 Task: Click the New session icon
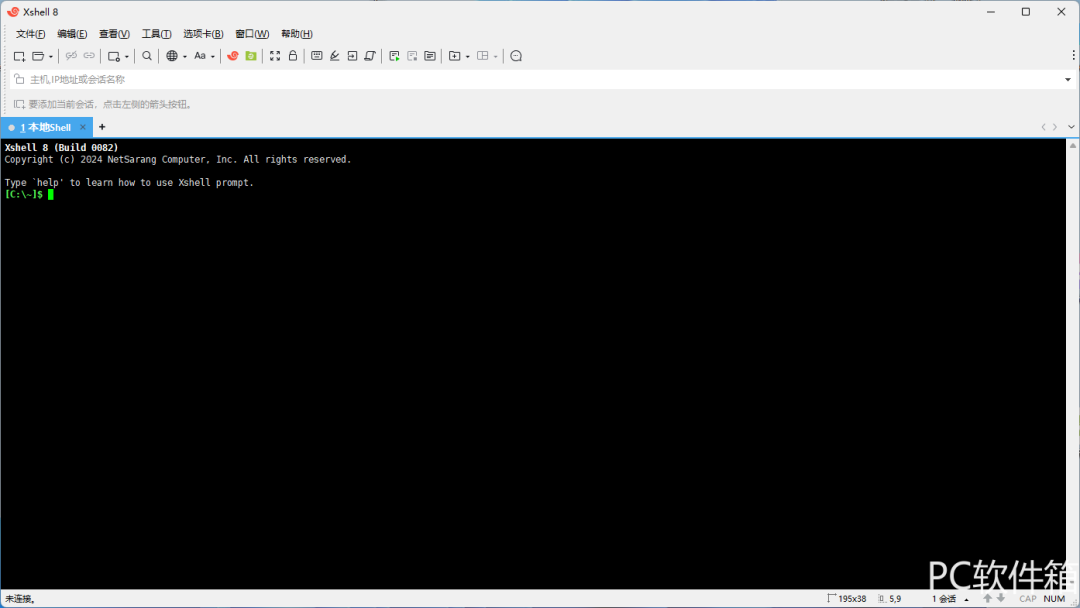(x=19, y=56)
